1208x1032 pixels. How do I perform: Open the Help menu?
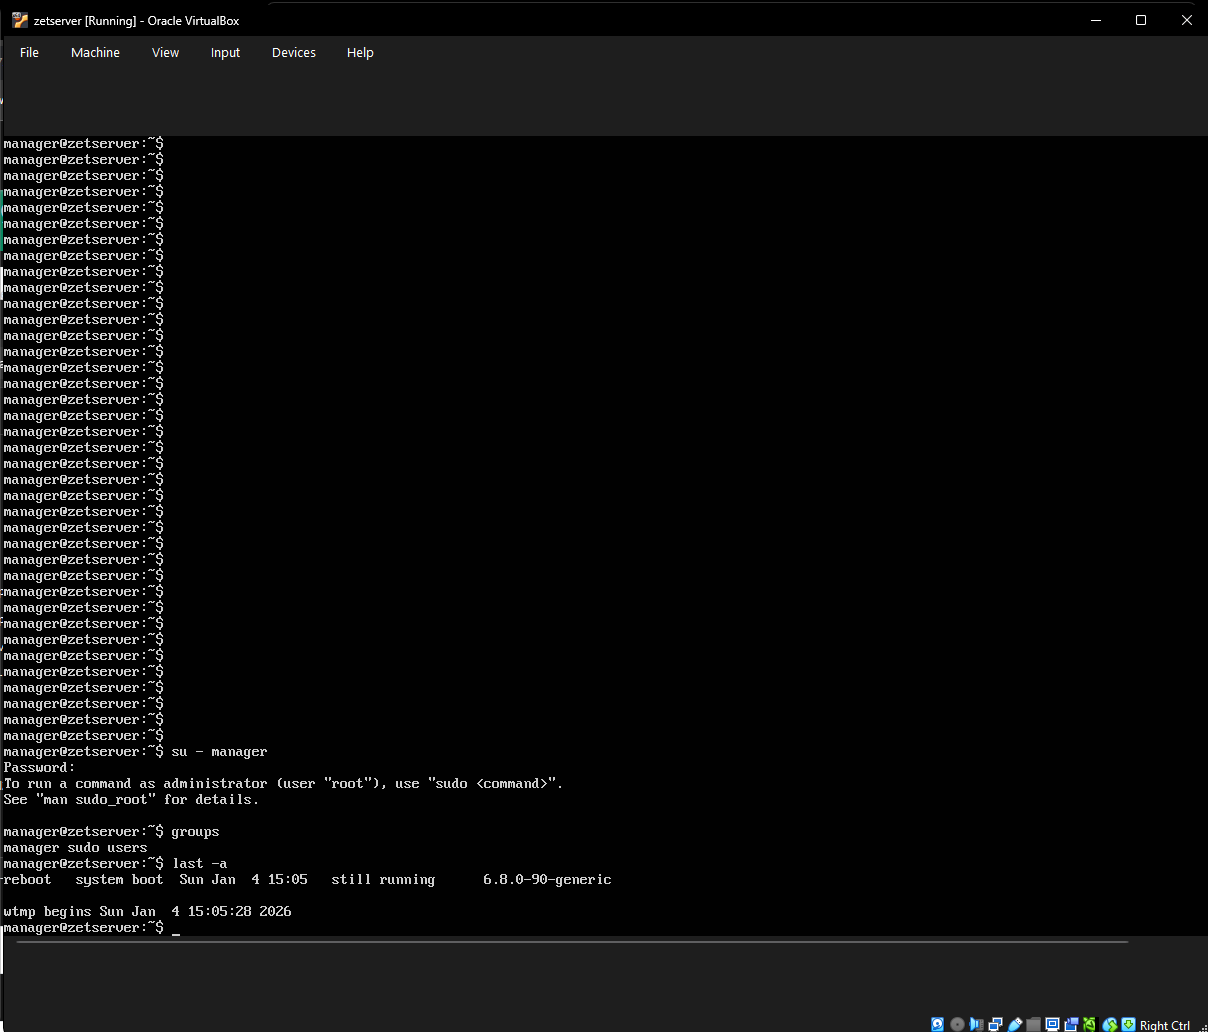pyautogui.click(x=360, y=52)
